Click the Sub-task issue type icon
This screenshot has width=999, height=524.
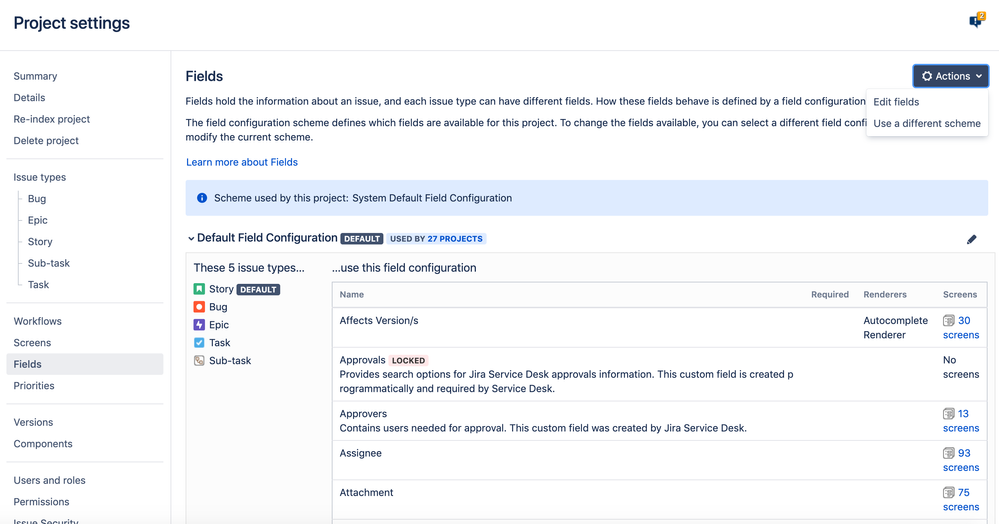[199, 360]
